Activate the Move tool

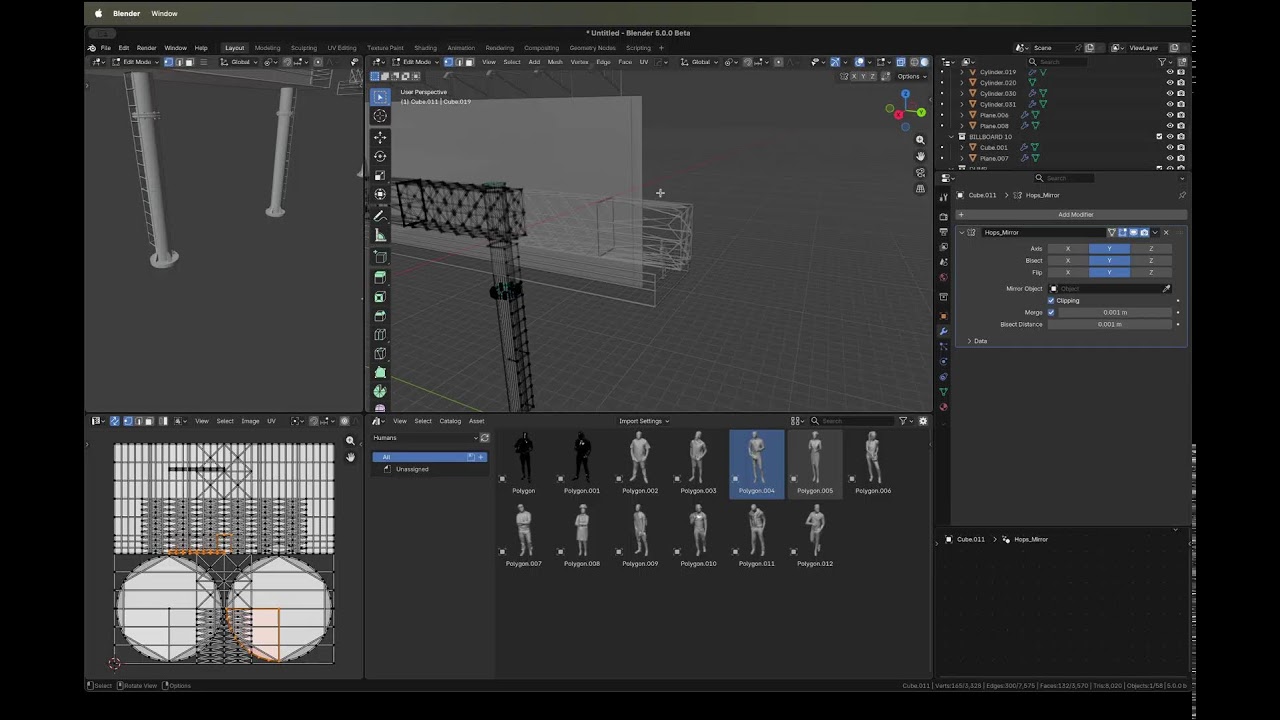pyautogui.click(x=380, y=137)
